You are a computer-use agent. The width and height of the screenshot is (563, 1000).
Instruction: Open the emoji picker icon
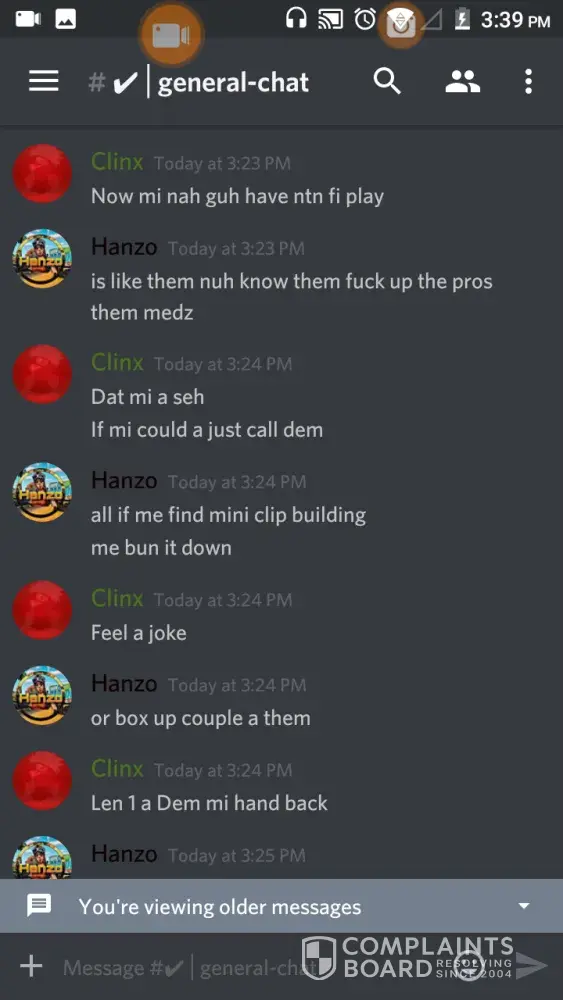coord(470,966)
